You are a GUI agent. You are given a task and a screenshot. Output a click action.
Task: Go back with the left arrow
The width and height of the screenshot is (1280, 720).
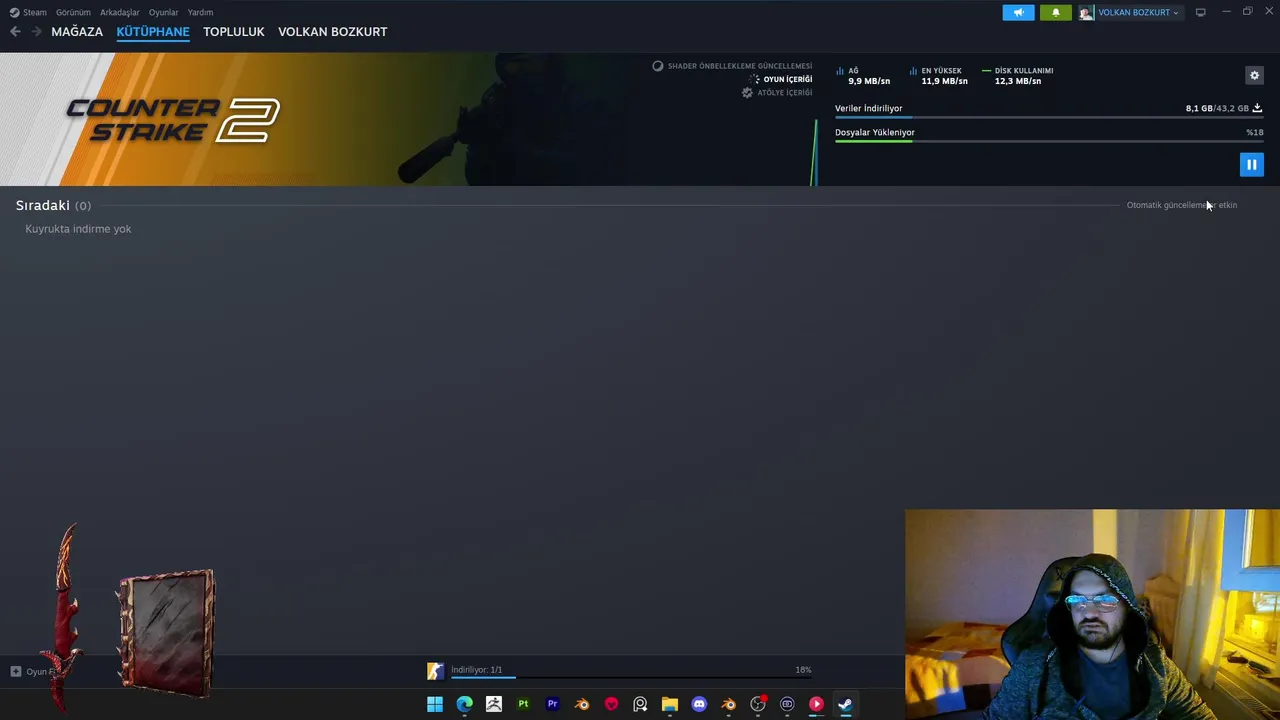15,32
